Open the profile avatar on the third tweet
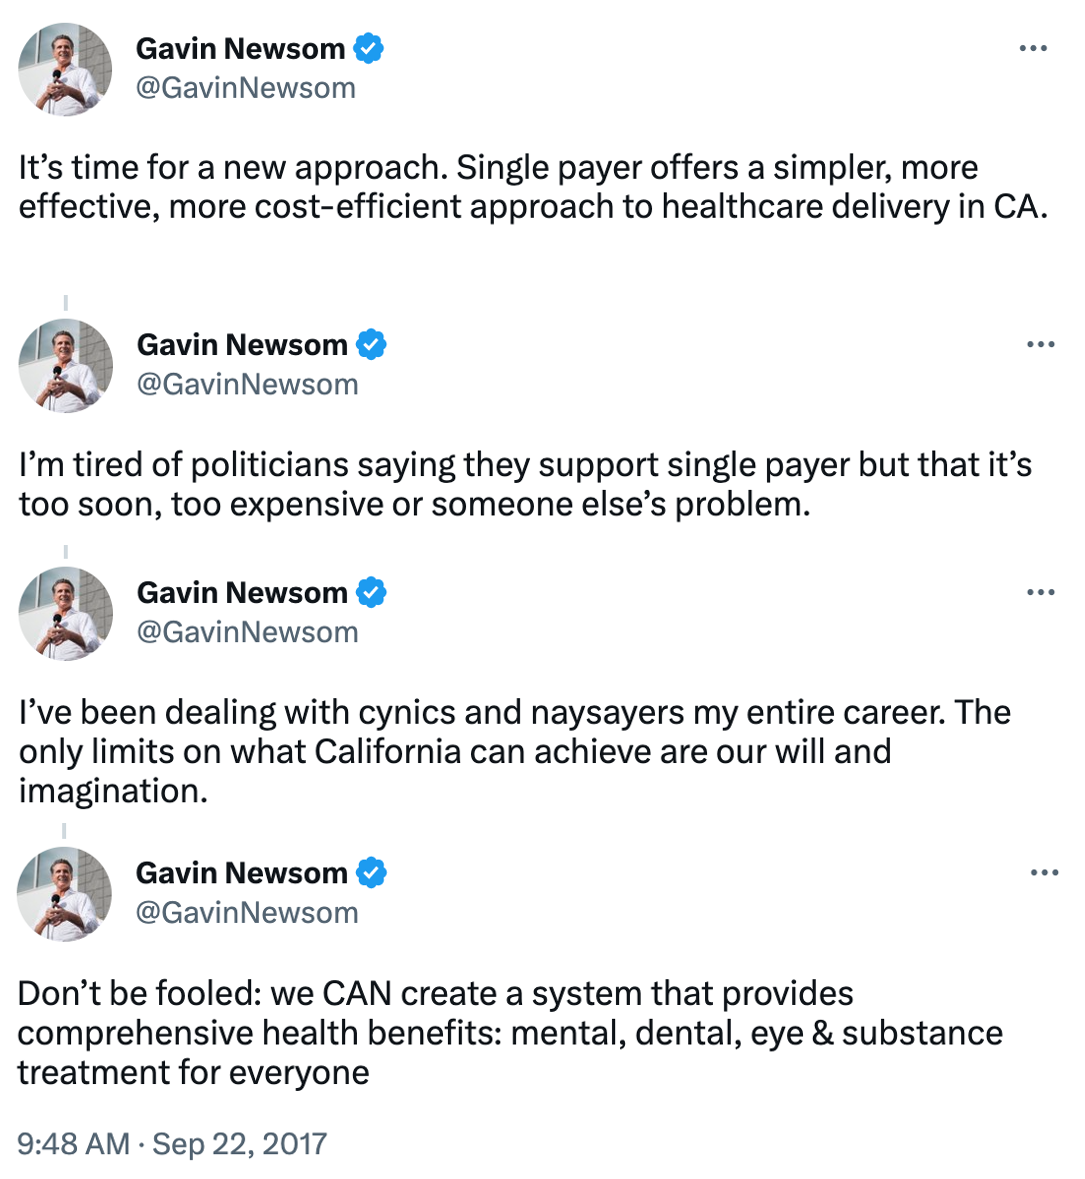 pyautogui.click(x=65, y=614)
